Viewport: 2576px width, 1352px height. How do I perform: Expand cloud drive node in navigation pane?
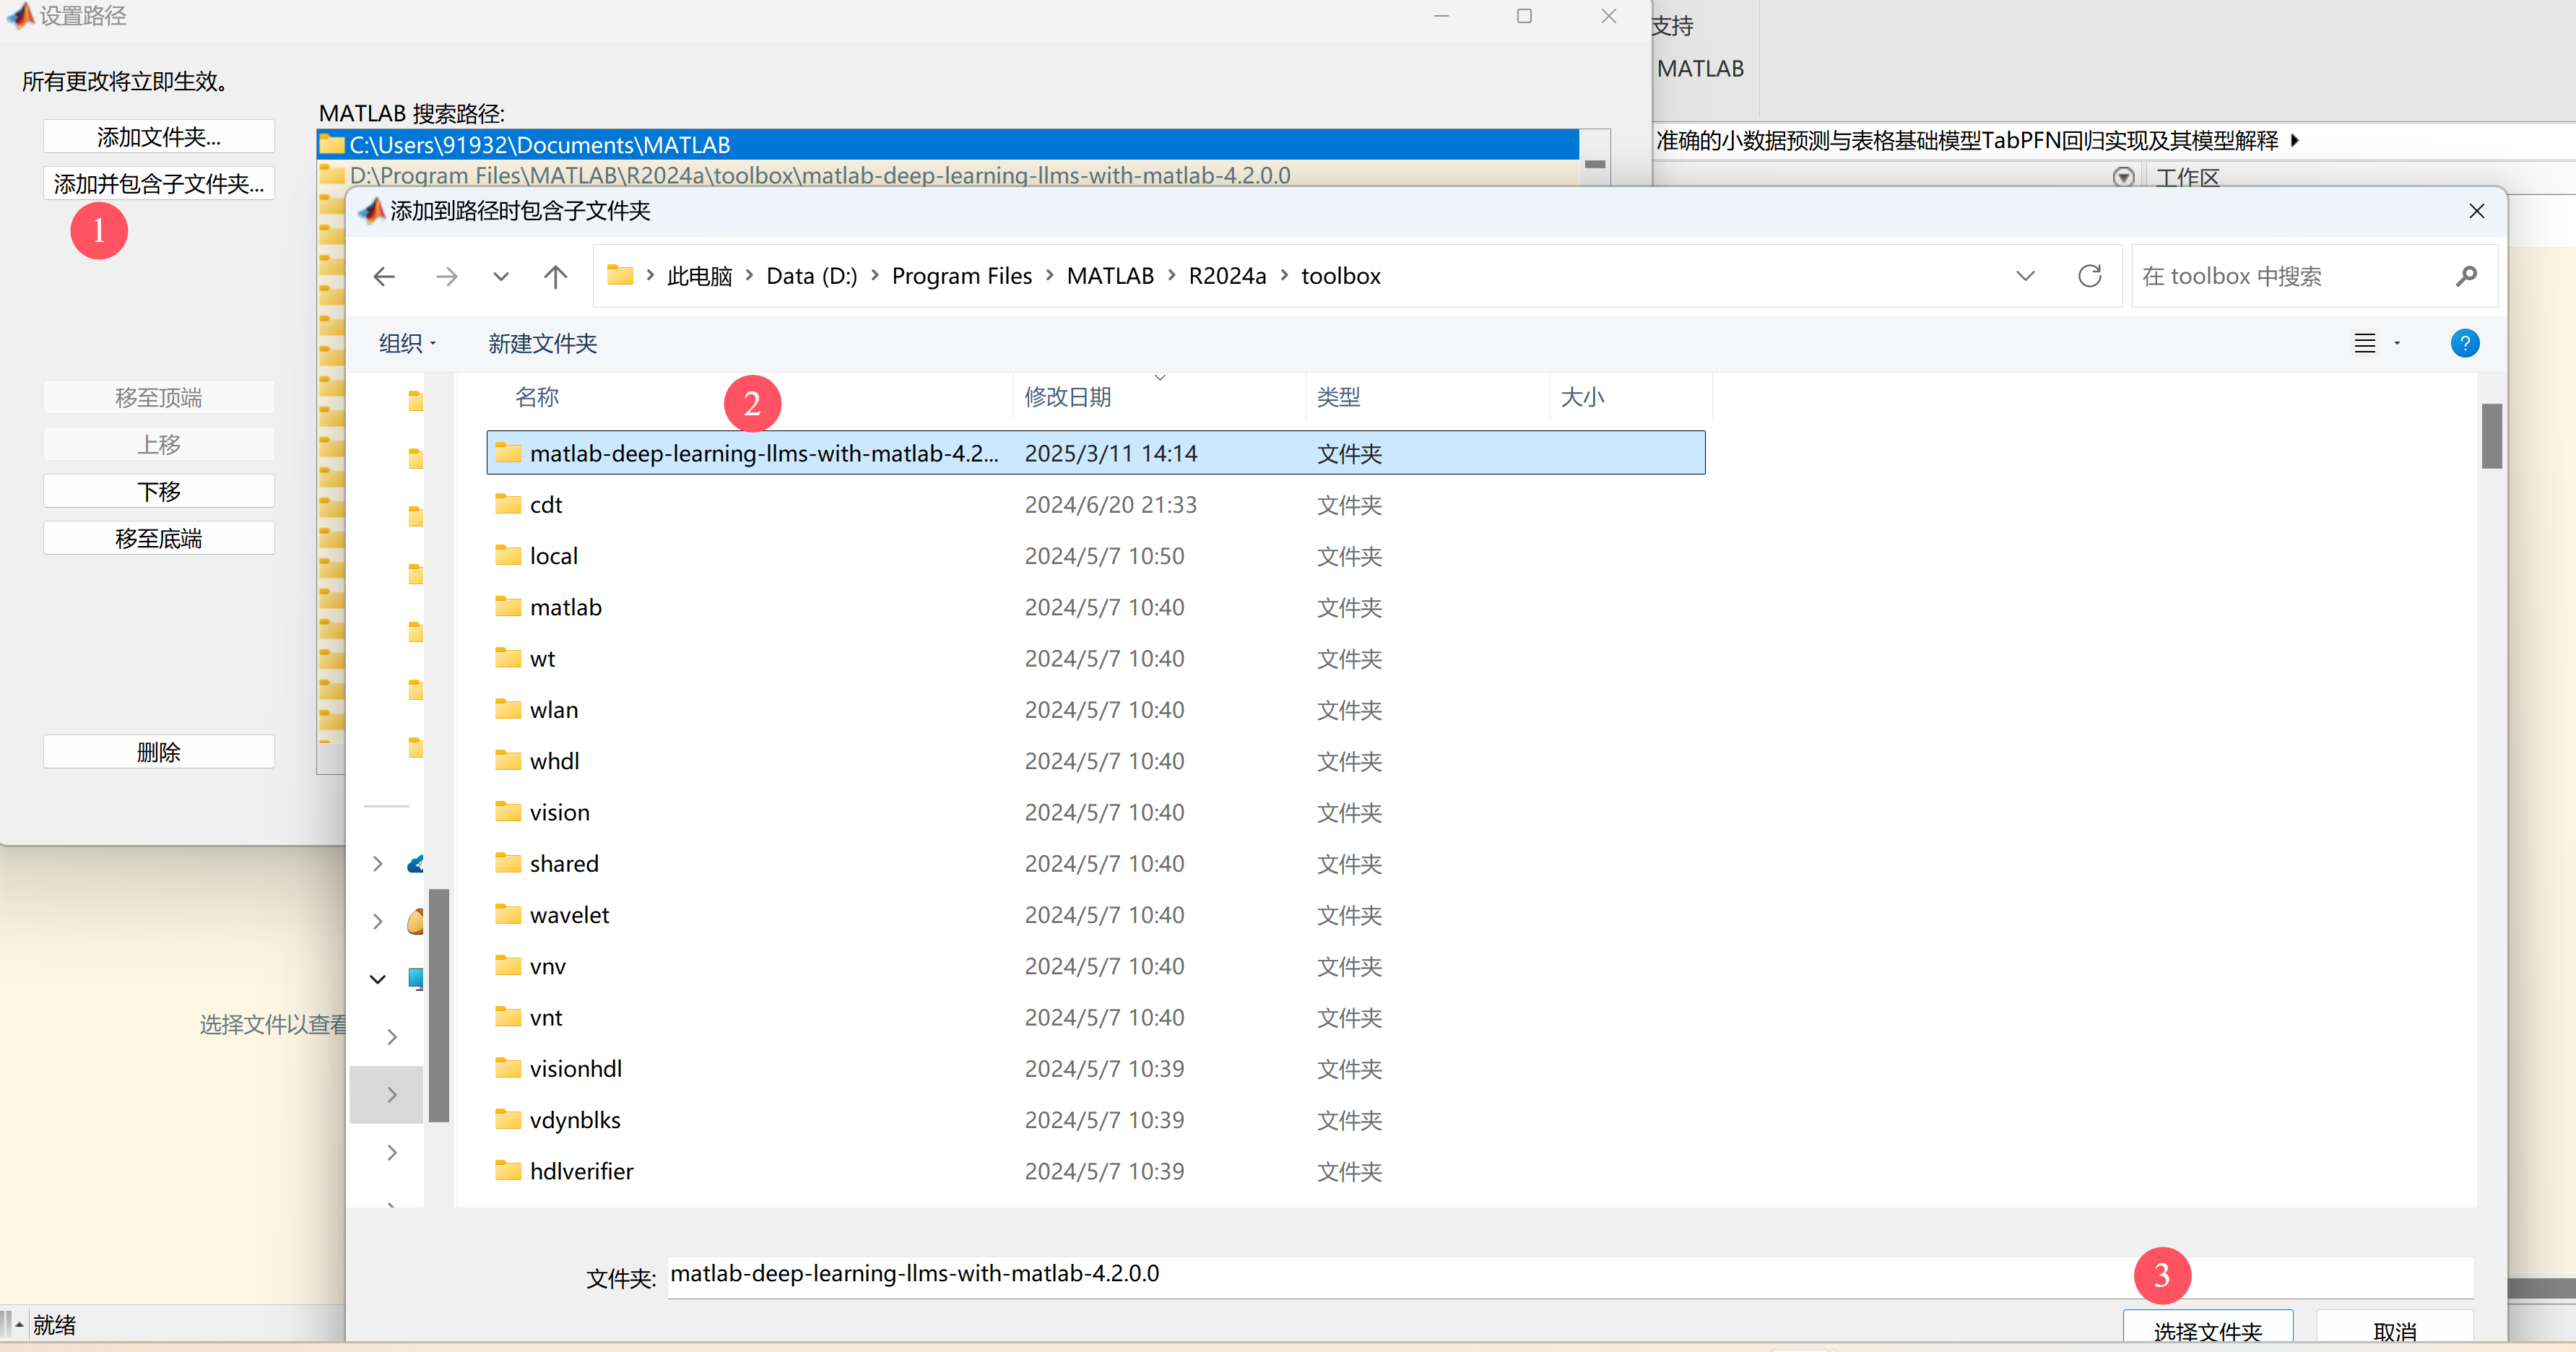(x=377, y=864)
